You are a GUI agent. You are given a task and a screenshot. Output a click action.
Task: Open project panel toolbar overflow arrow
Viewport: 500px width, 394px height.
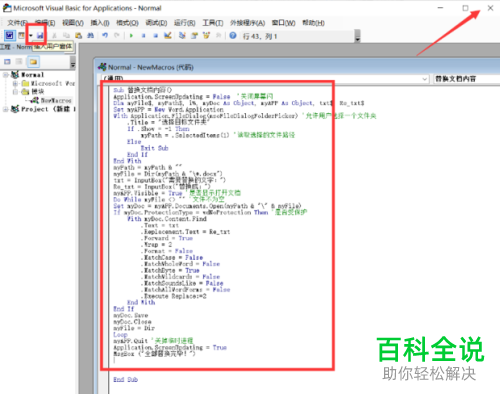click(73, 62)
